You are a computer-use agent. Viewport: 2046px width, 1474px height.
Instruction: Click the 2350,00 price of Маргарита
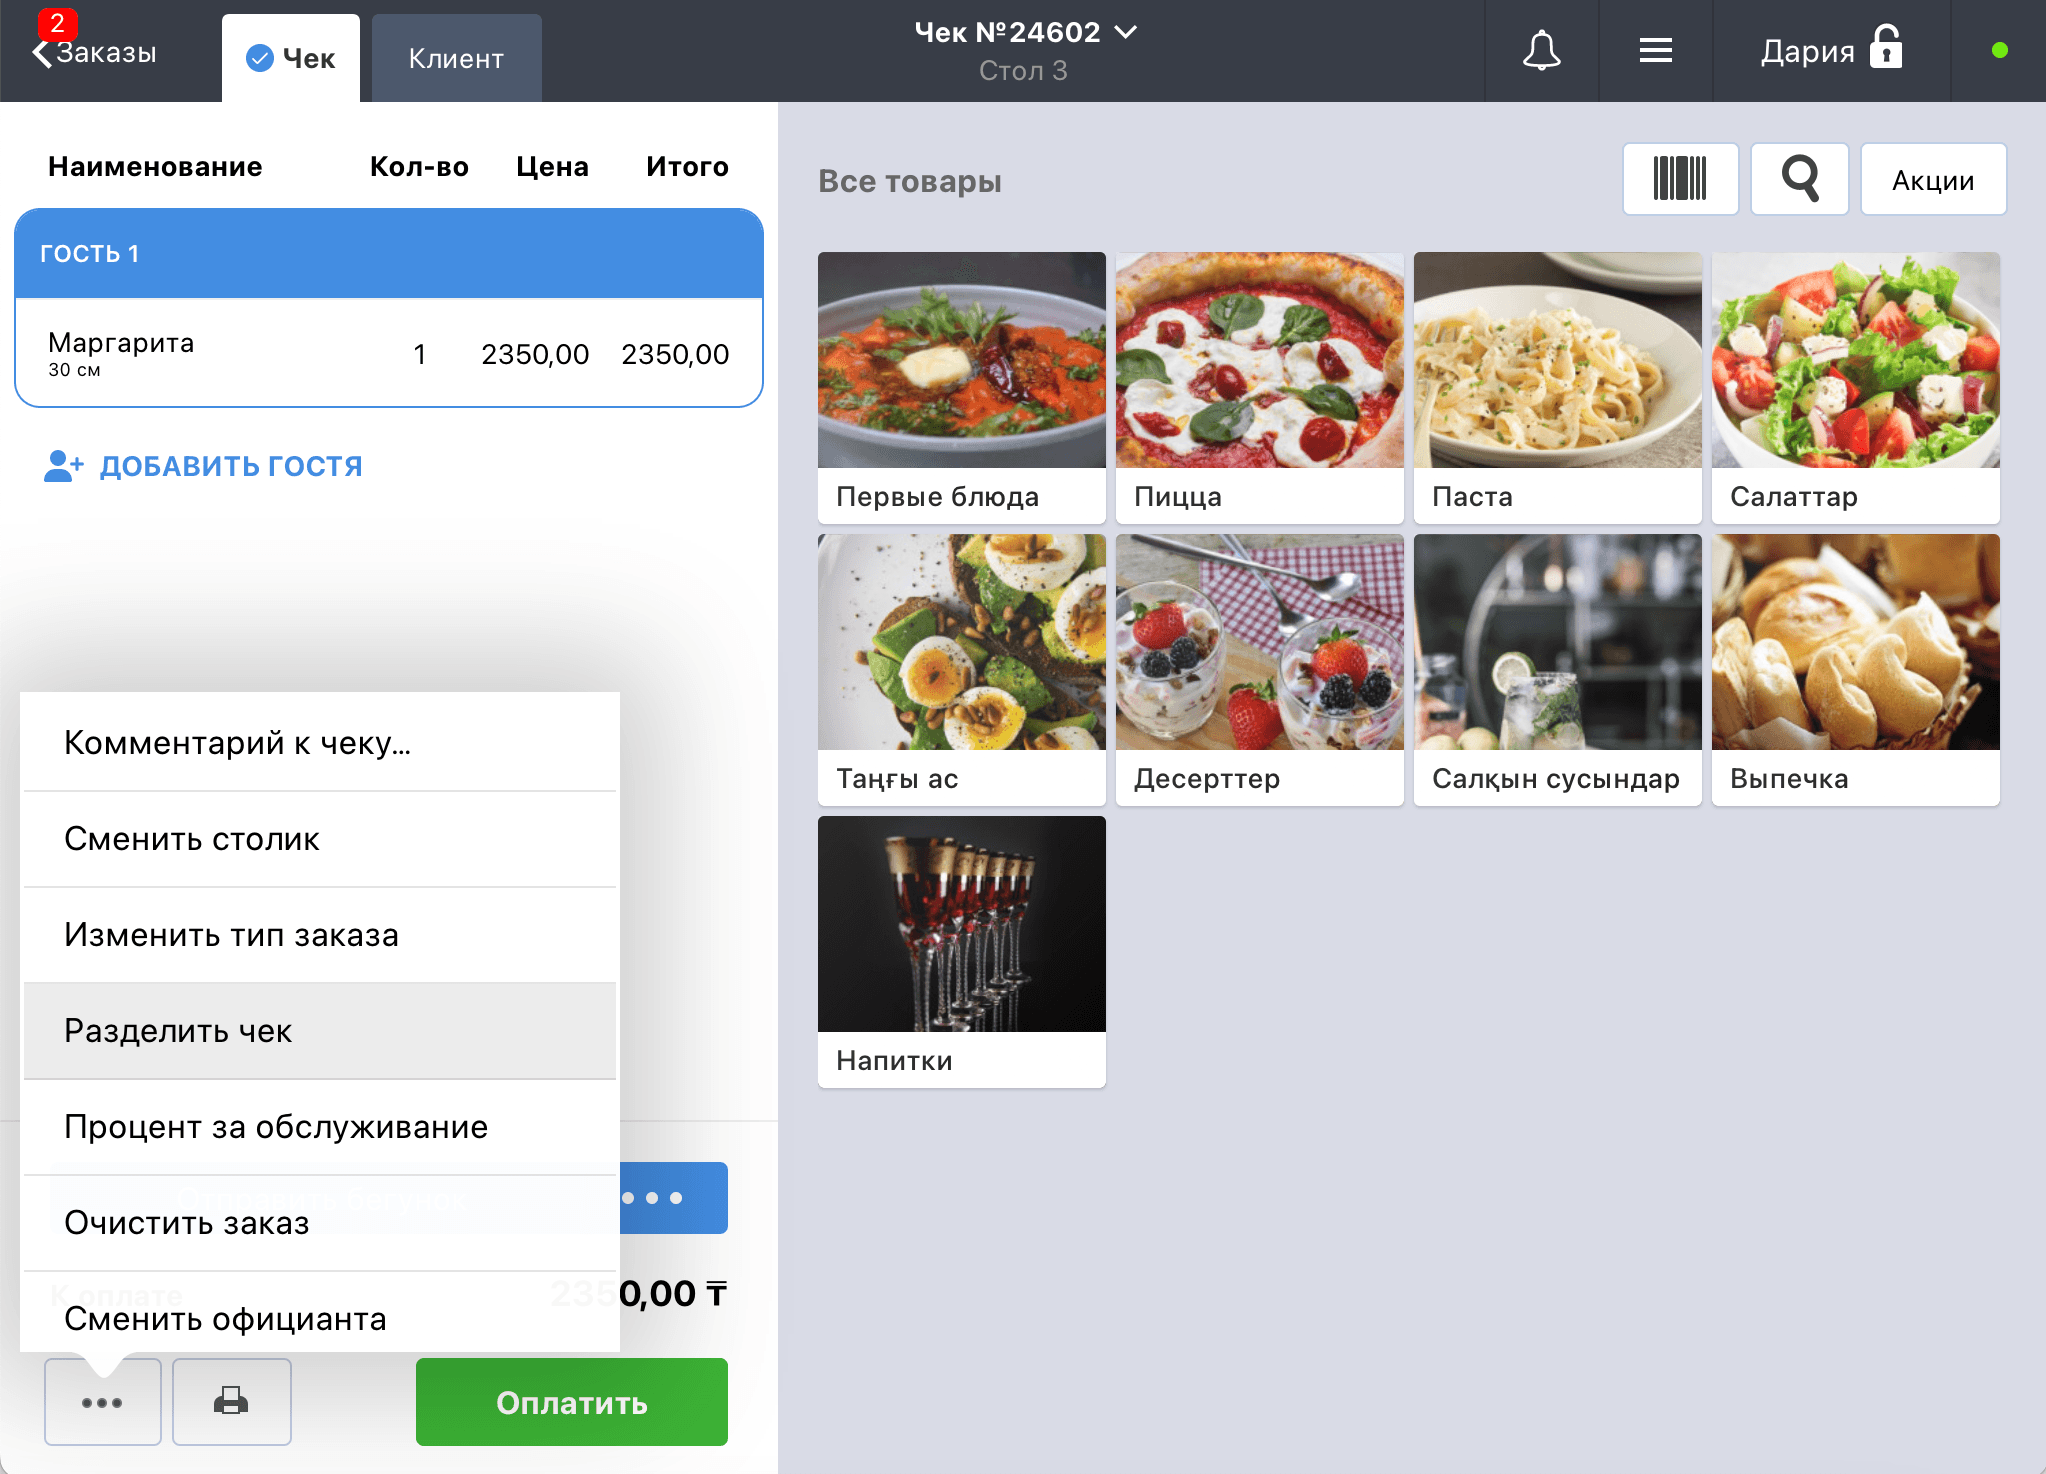[535, 354]
